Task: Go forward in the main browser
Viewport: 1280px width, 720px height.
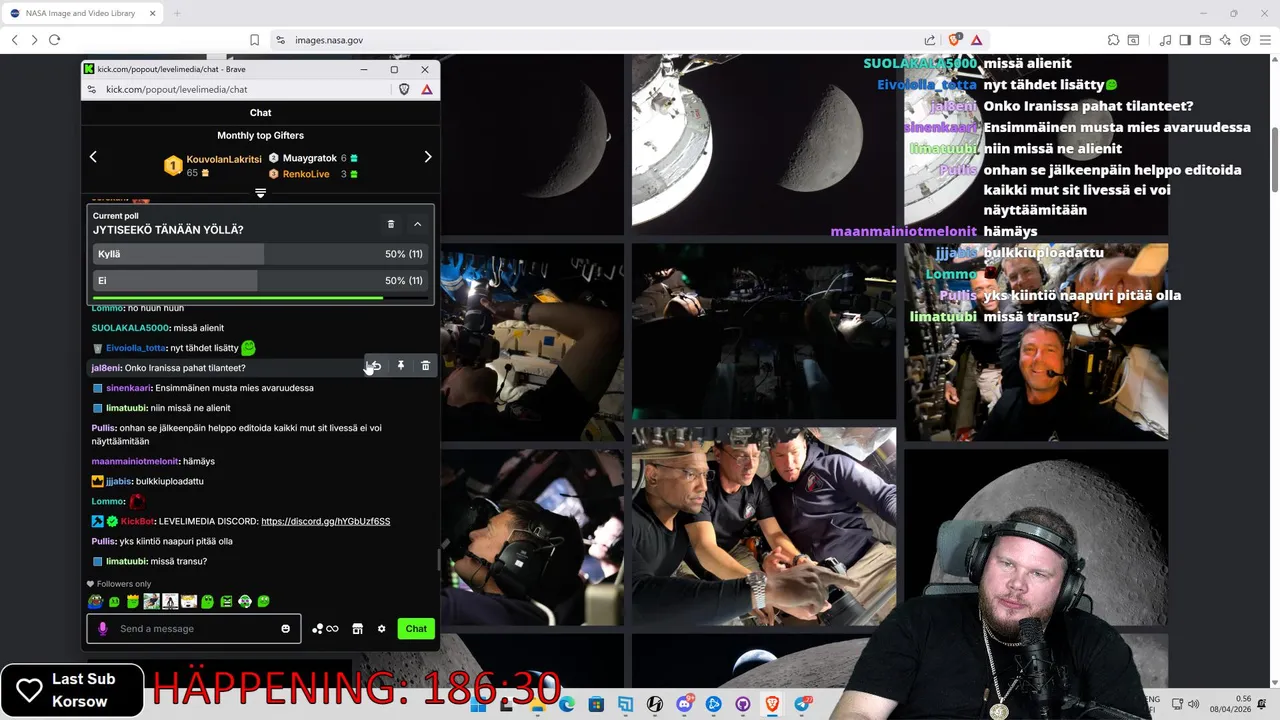Action: click(x=34, y=40)
